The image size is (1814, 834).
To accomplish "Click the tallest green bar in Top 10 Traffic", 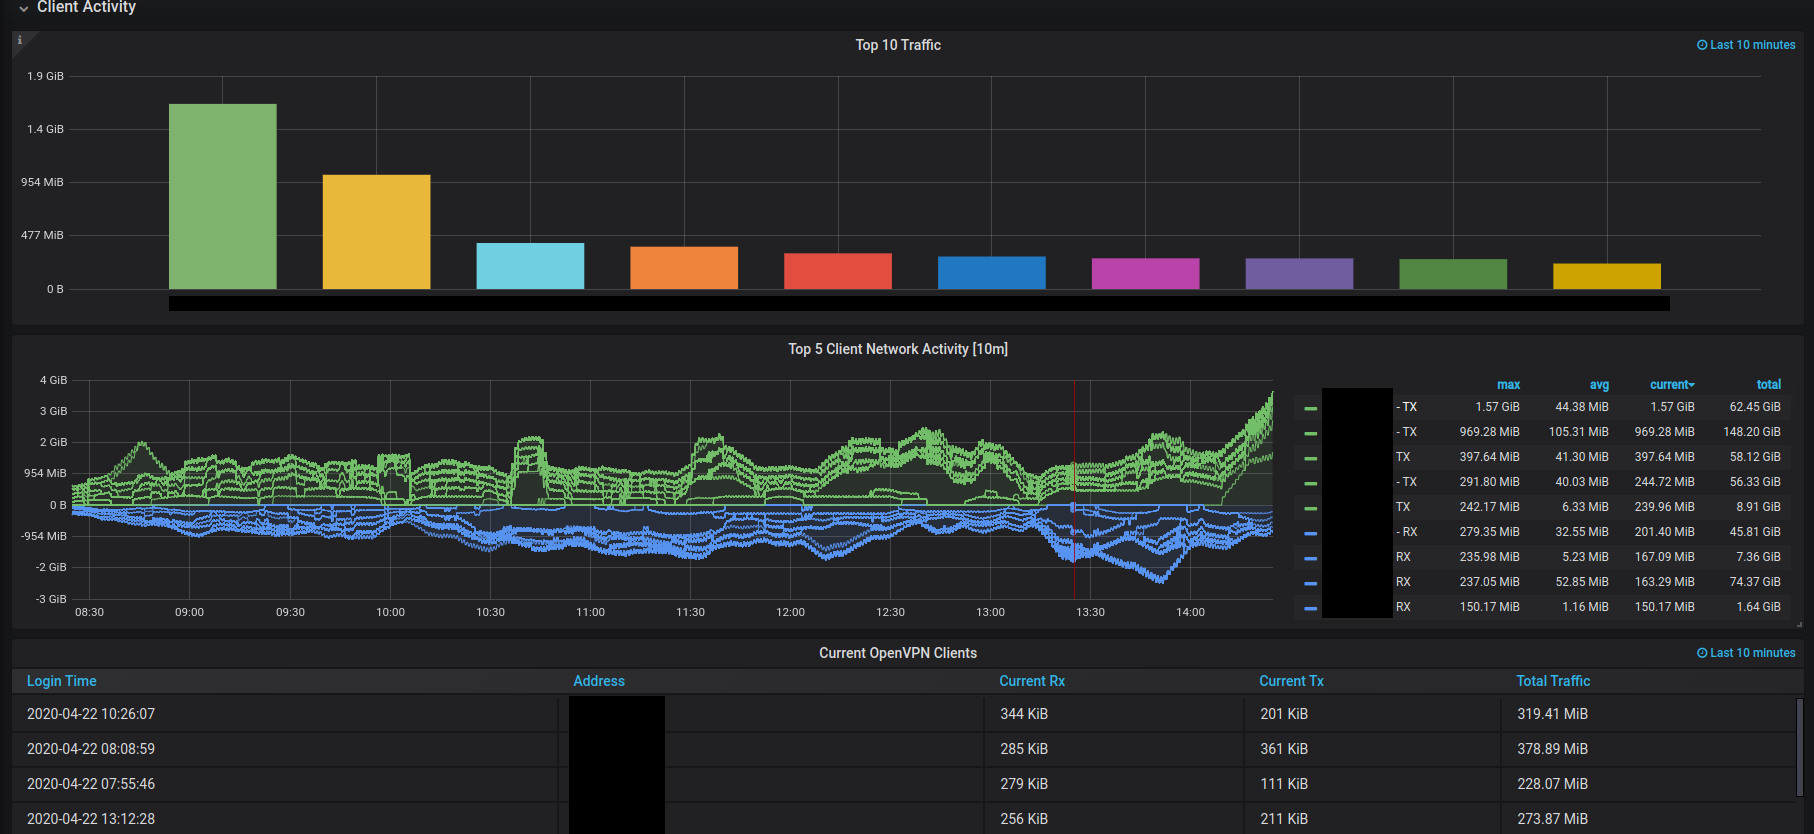I will click(223, 197).
